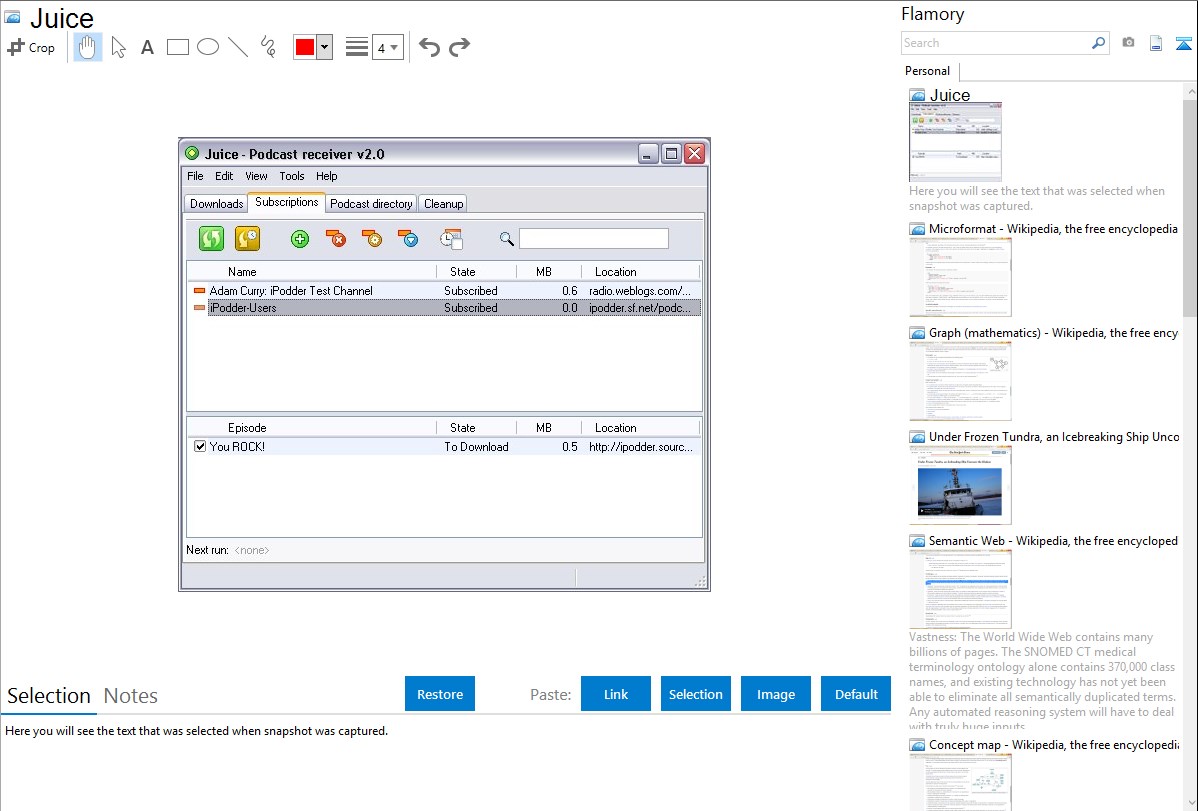The height and width of the screenshot is (811, 1198).
Task: Pick the straight line tool
Action: [238, 47]
